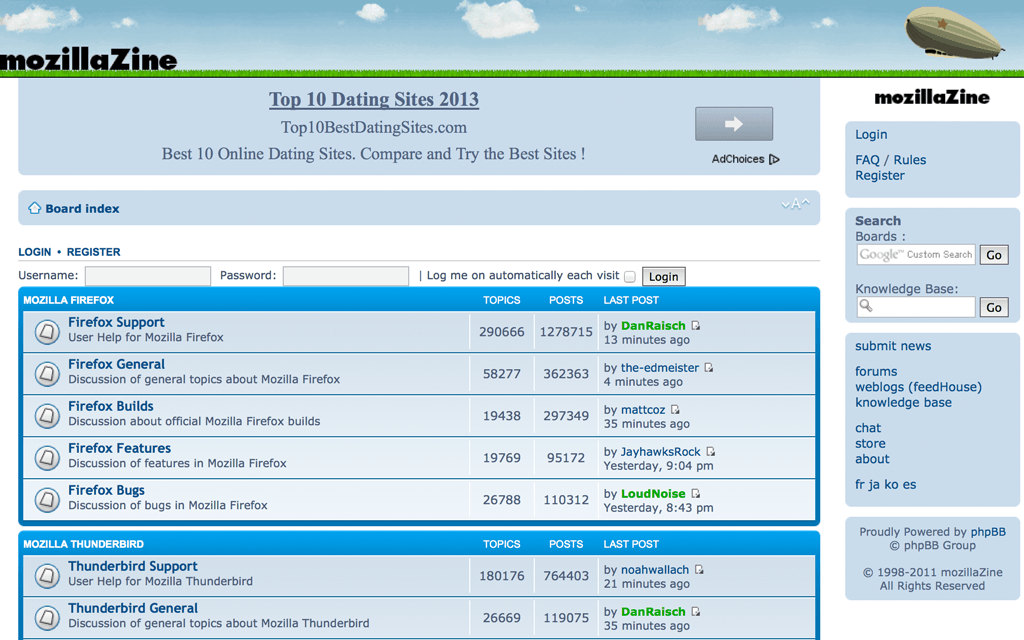Click the Board index home icon
This screenshot has width=1024, height=640.
[34, 208]
